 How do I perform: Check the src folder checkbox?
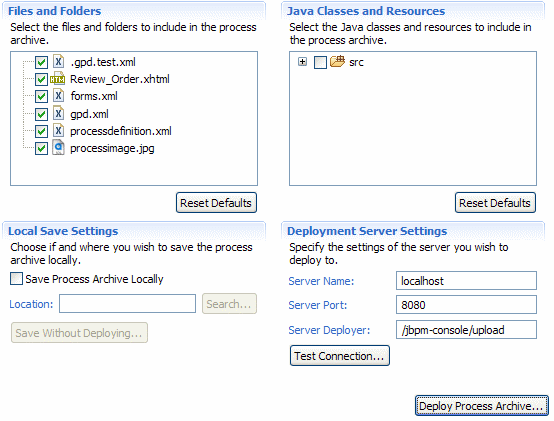[x=320, y=63]
